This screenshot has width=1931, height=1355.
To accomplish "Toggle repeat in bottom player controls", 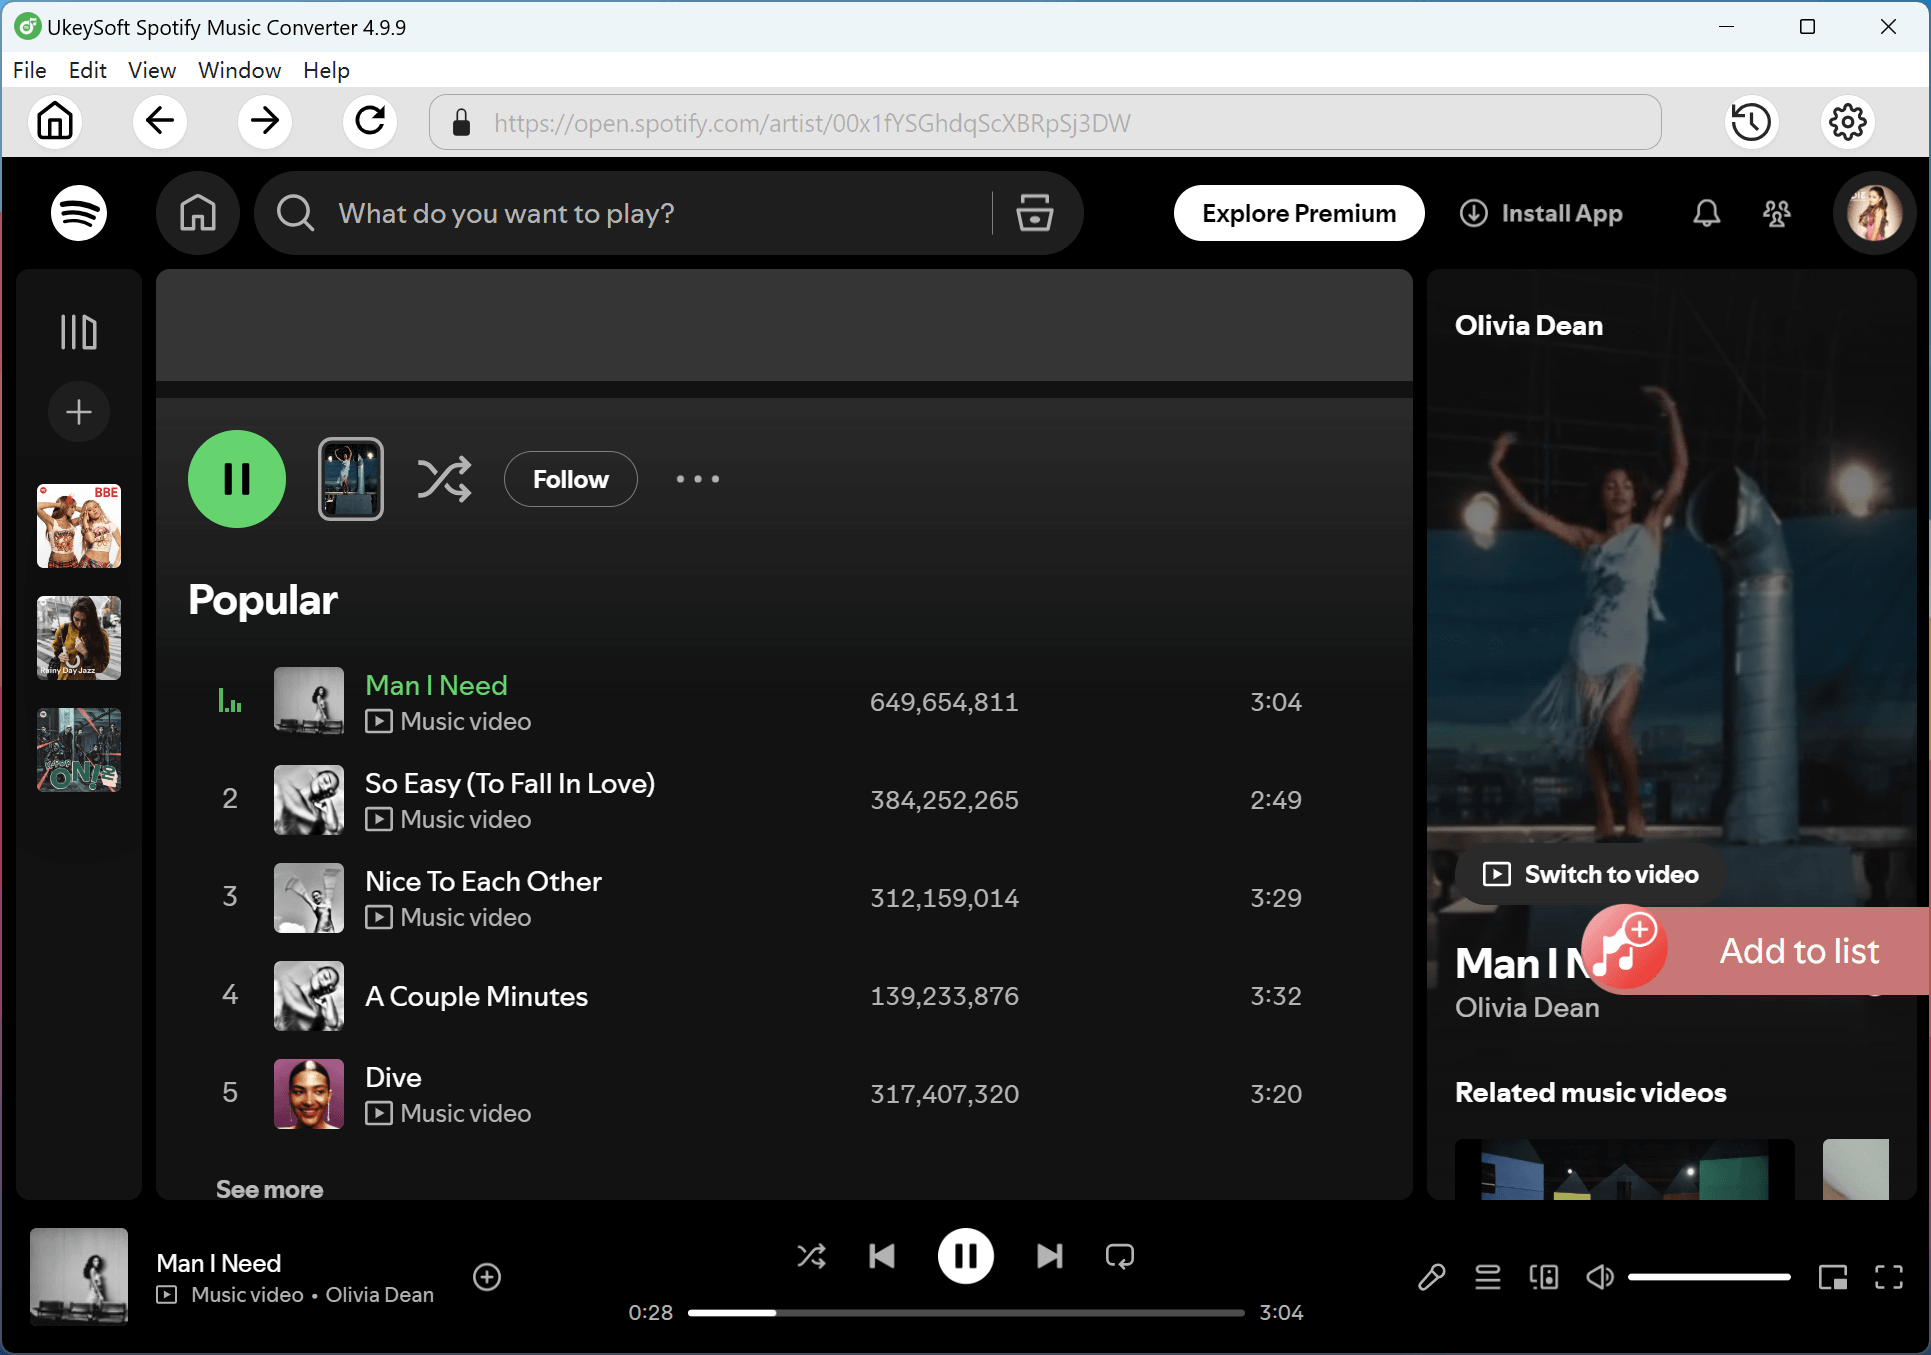I will click(x=1119, y=1256).
